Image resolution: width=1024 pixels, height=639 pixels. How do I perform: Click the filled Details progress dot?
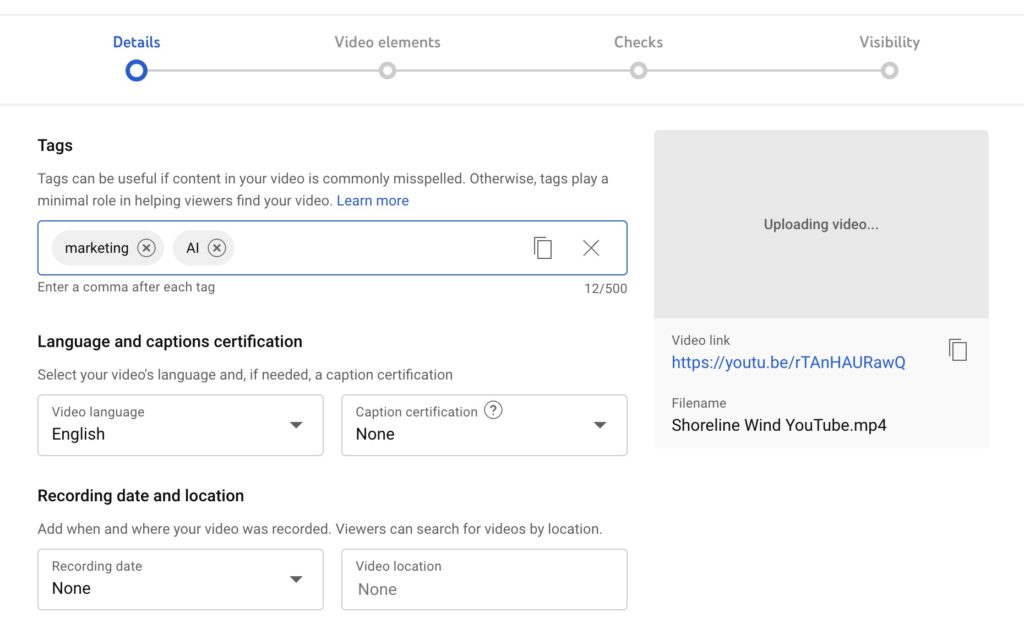pyautogui.click(x=136, y=71)
